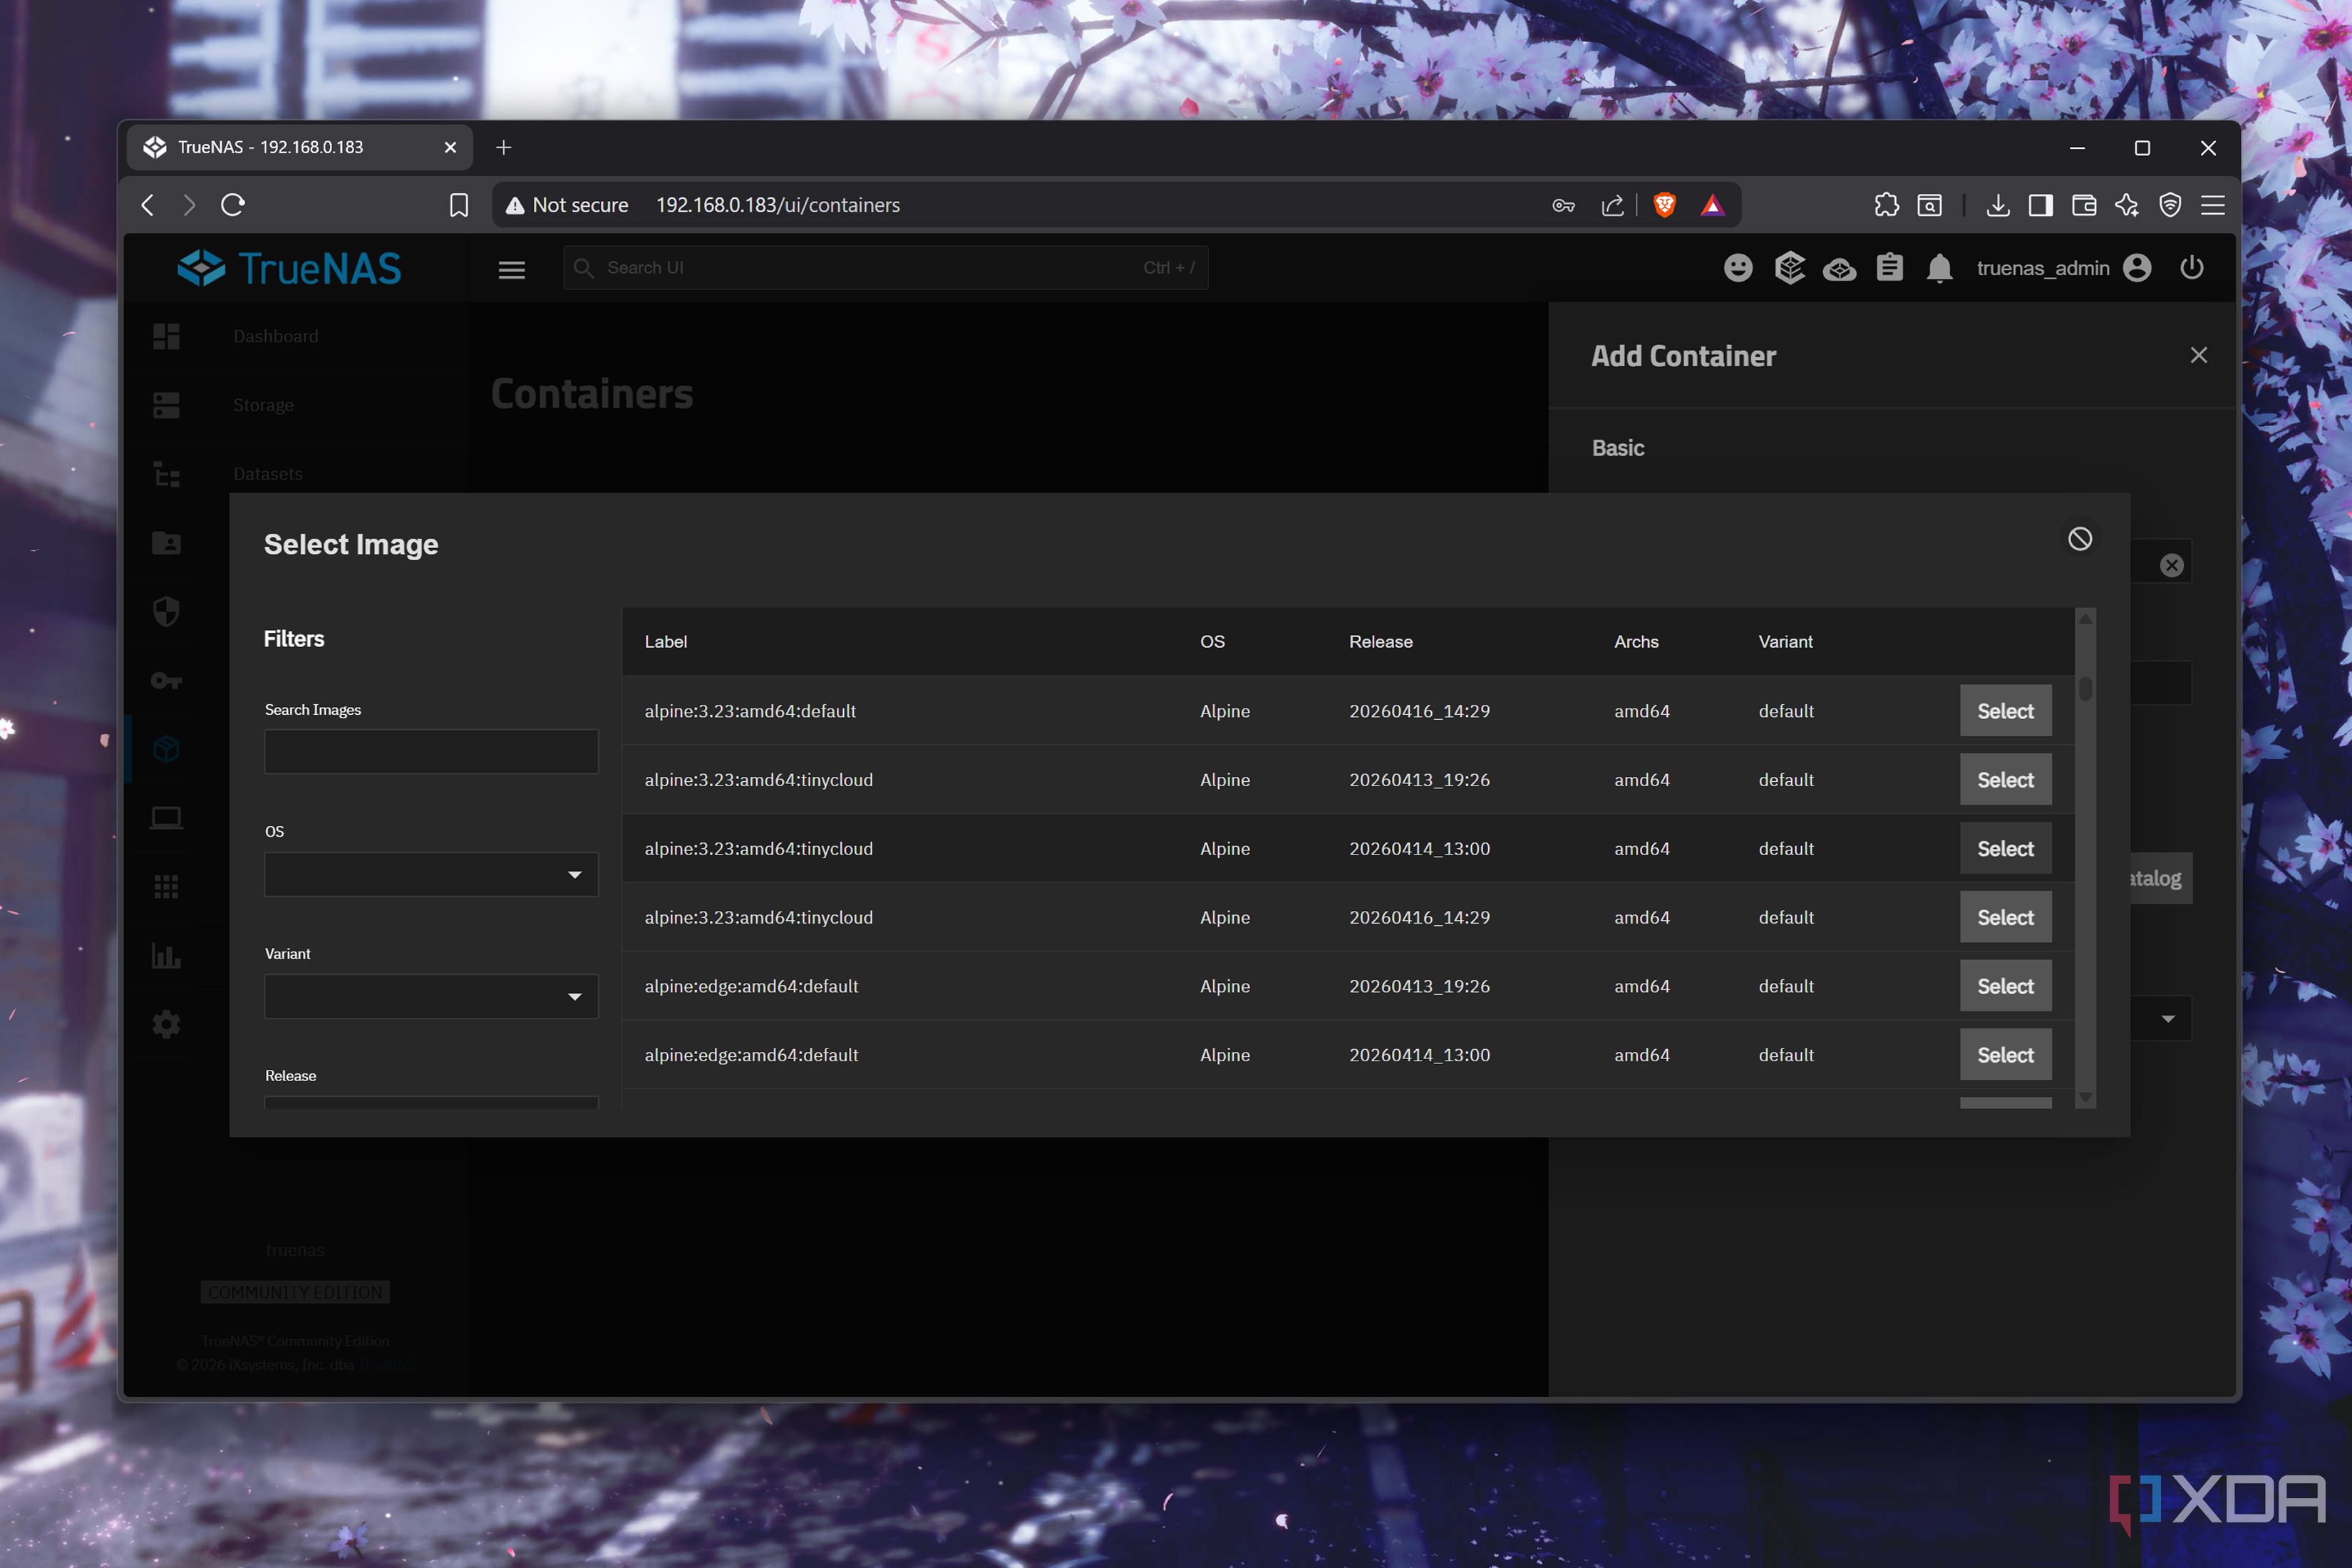
Task: Select alpine:edge:amd64:default image released 20260414_13:00
Action: tap(2005, 1055)
